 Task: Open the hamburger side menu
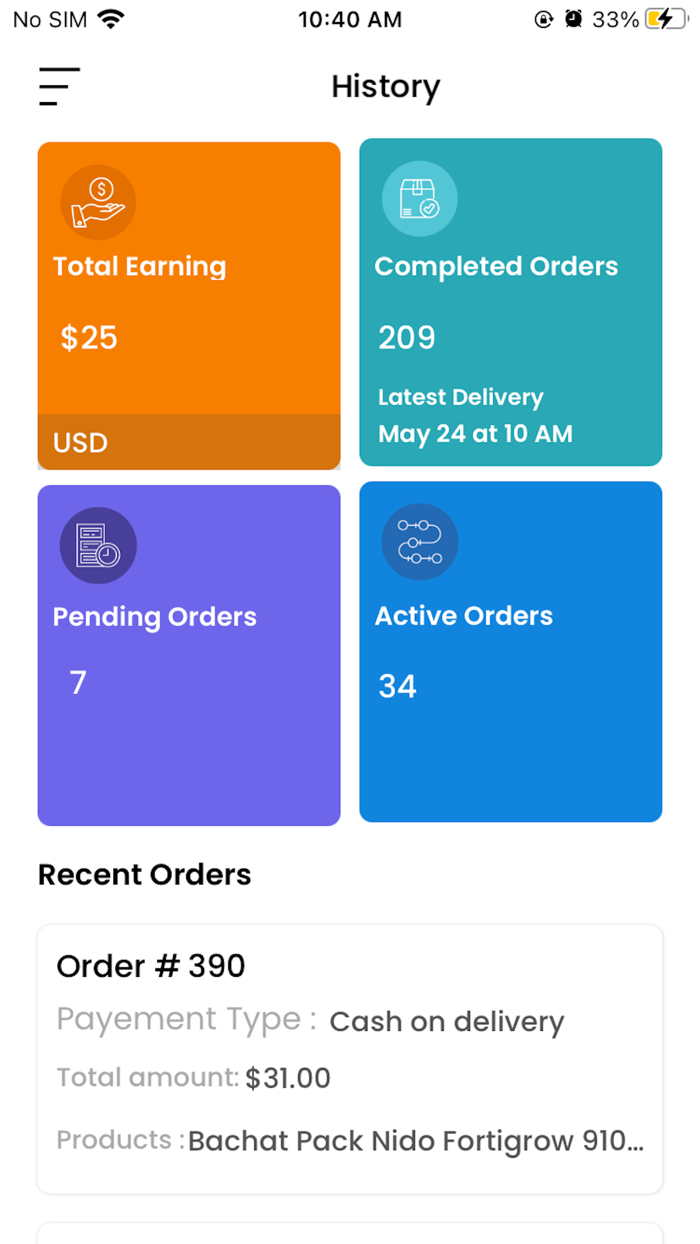59,86
